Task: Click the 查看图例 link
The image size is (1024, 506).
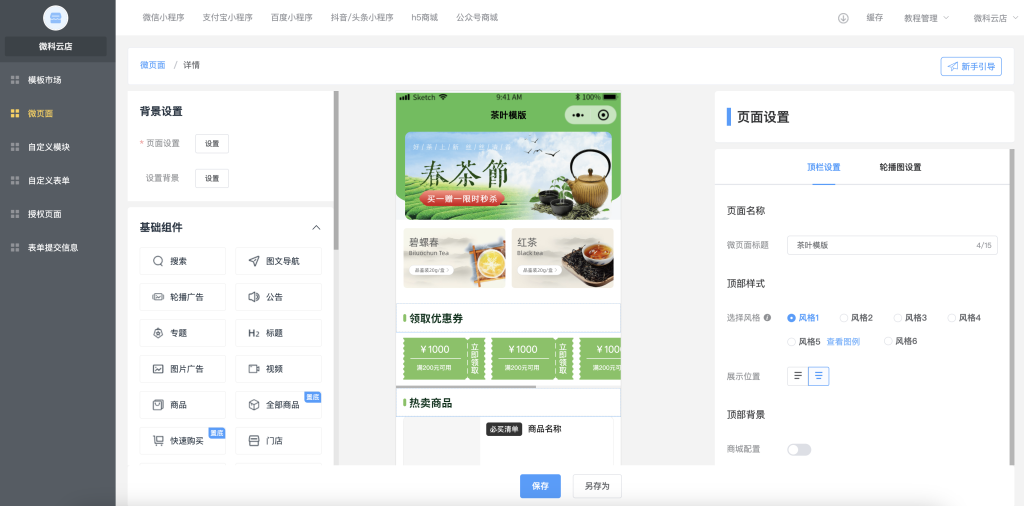Action: click(843, 342)
